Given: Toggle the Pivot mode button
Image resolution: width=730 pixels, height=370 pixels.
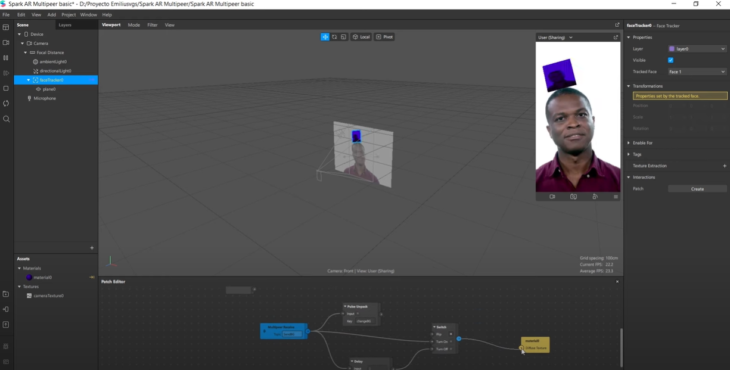Looking at the screenshot, I should tap(385, 37).
